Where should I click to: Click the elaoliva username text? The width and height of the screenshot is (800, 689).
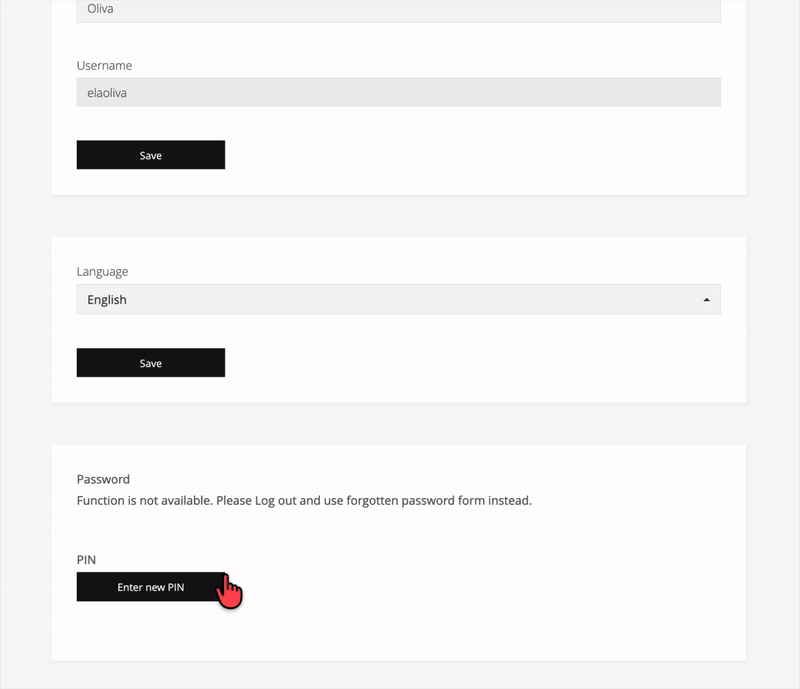[107, 93]
